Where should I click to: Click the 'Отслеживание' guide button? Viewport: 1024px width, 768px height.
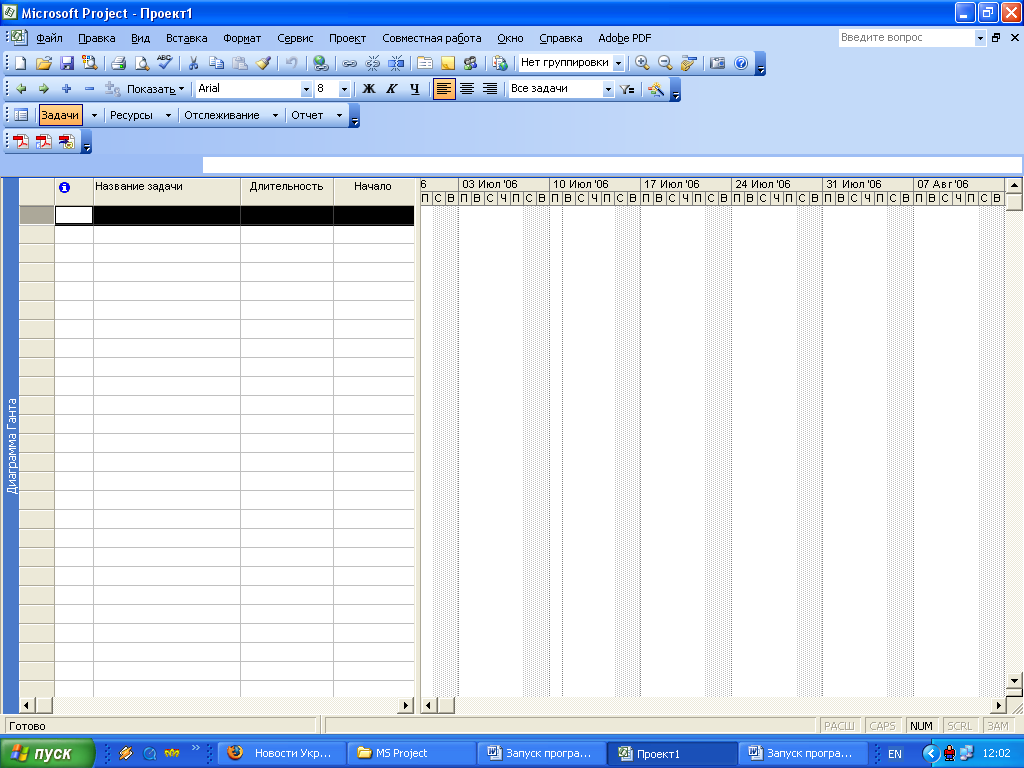[x=221, y=115]
